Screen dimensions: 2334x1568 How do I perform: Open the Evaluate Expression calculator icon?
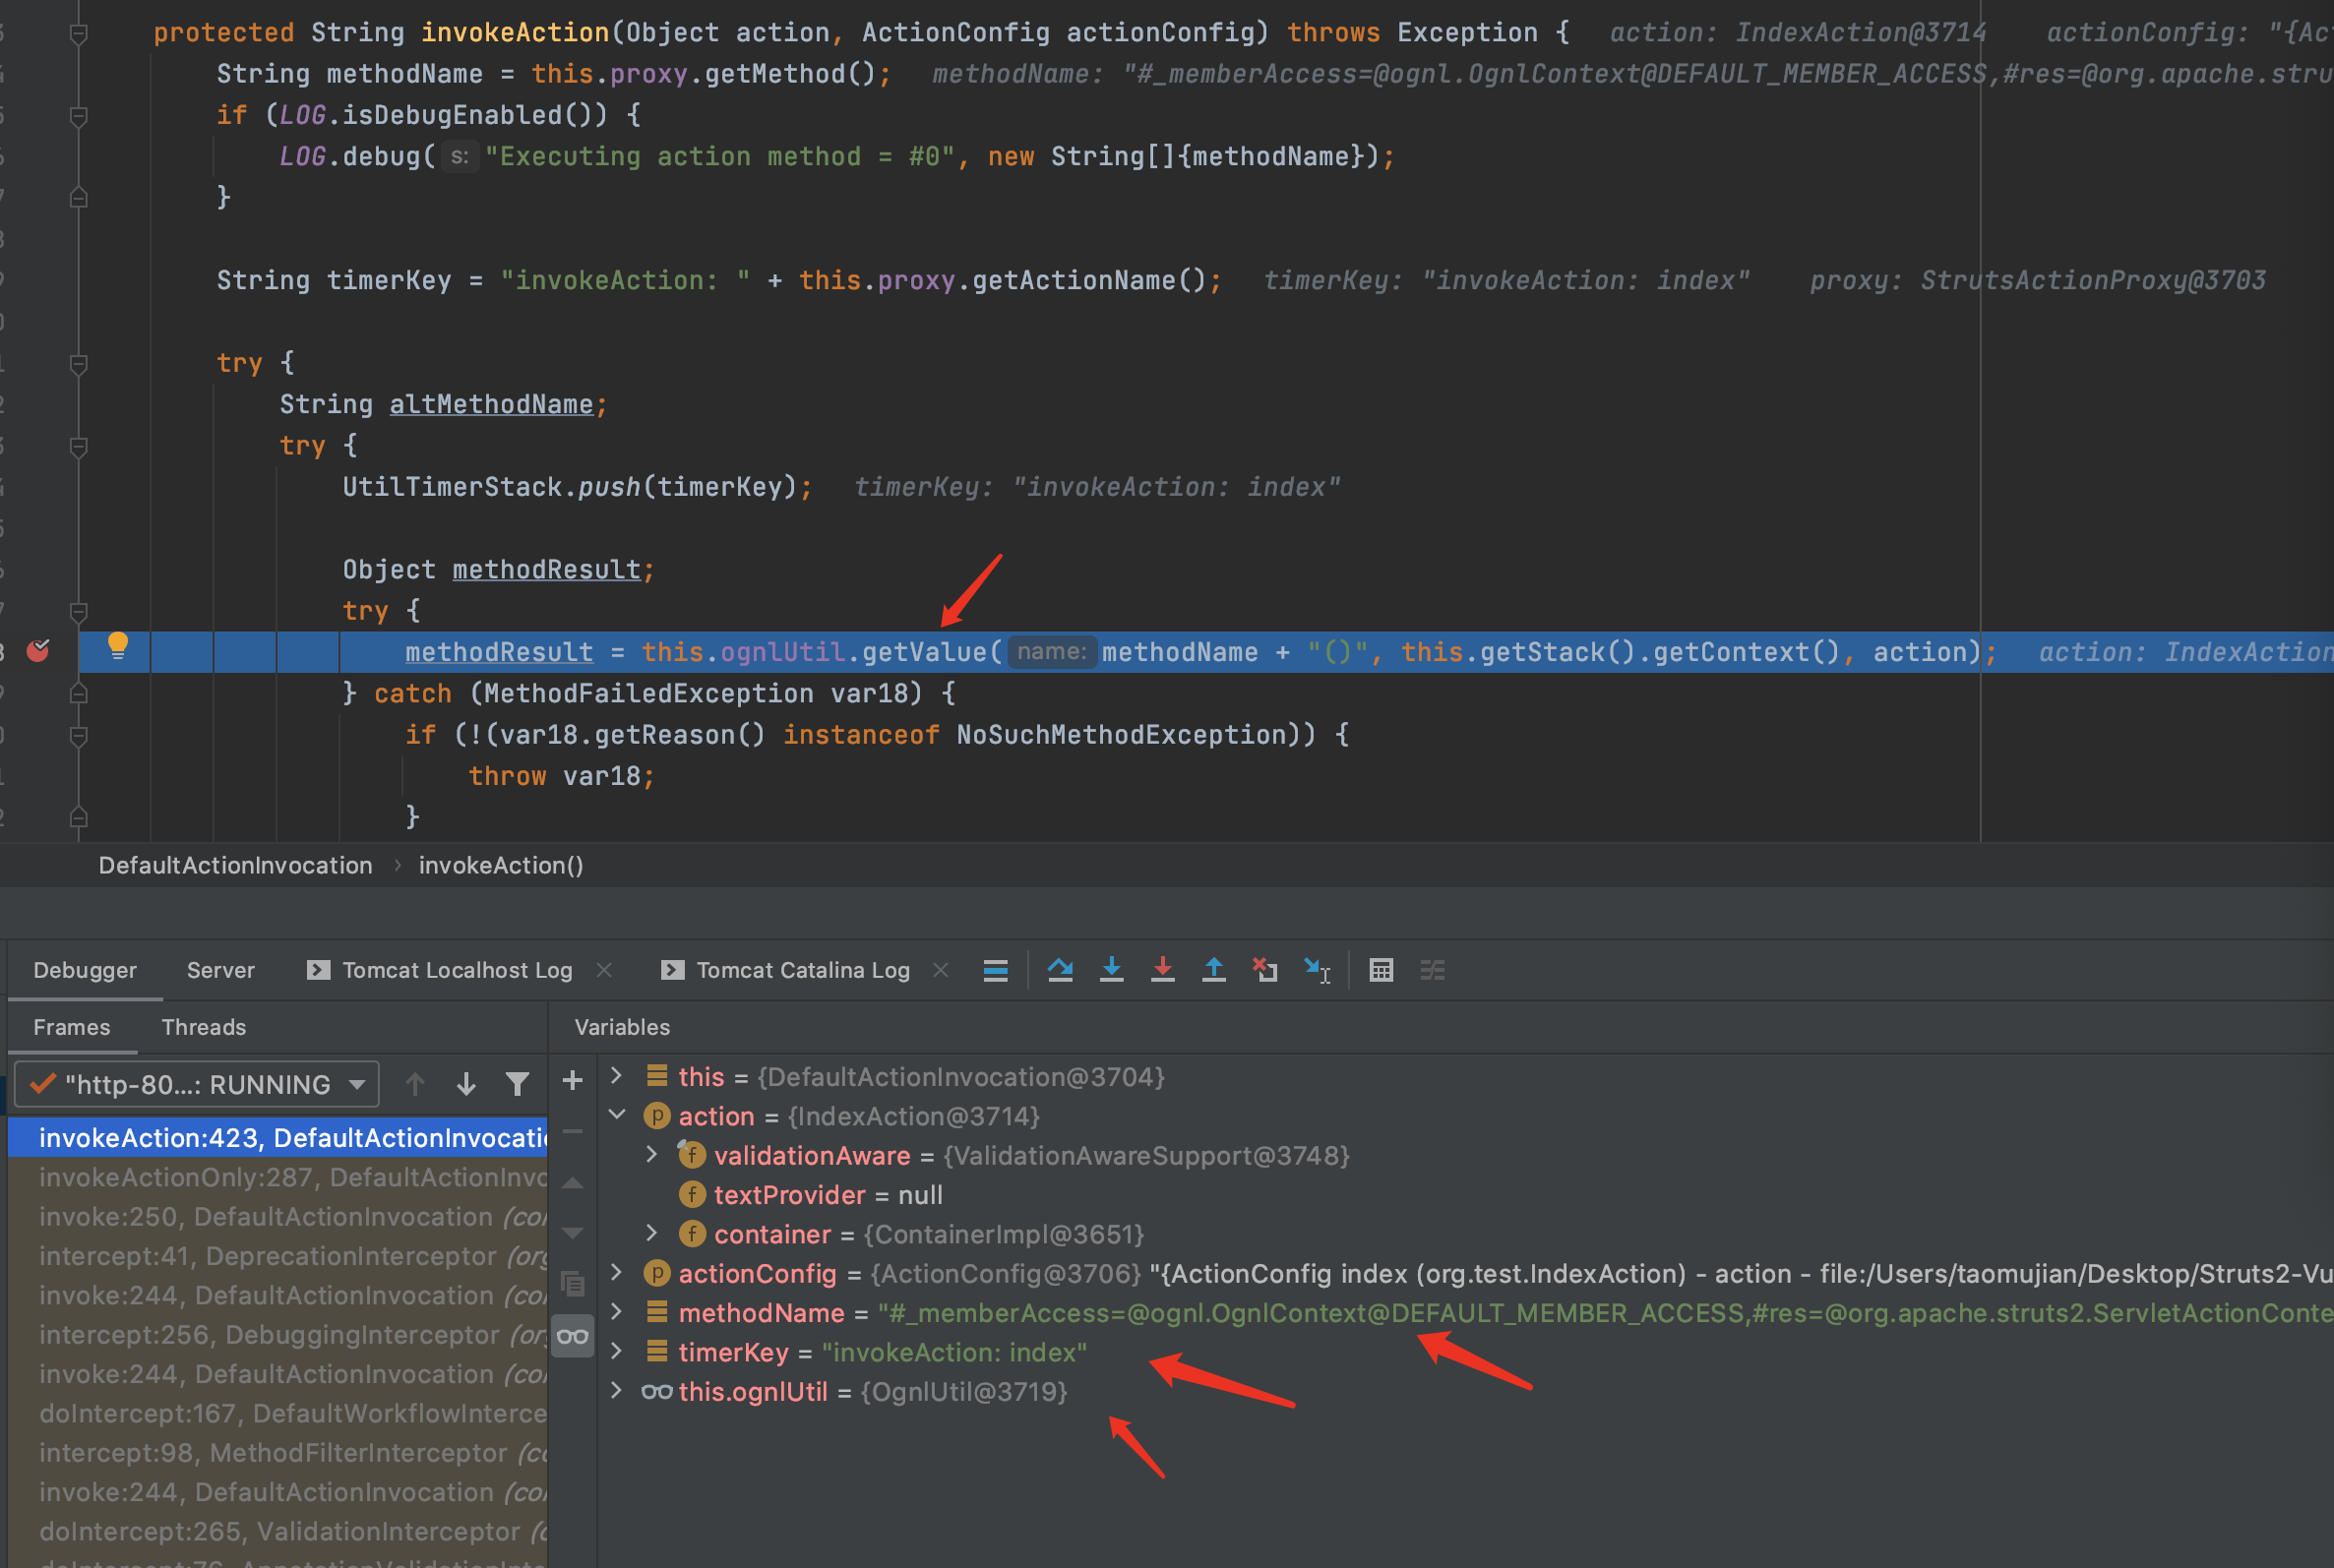pos(1381,970)
